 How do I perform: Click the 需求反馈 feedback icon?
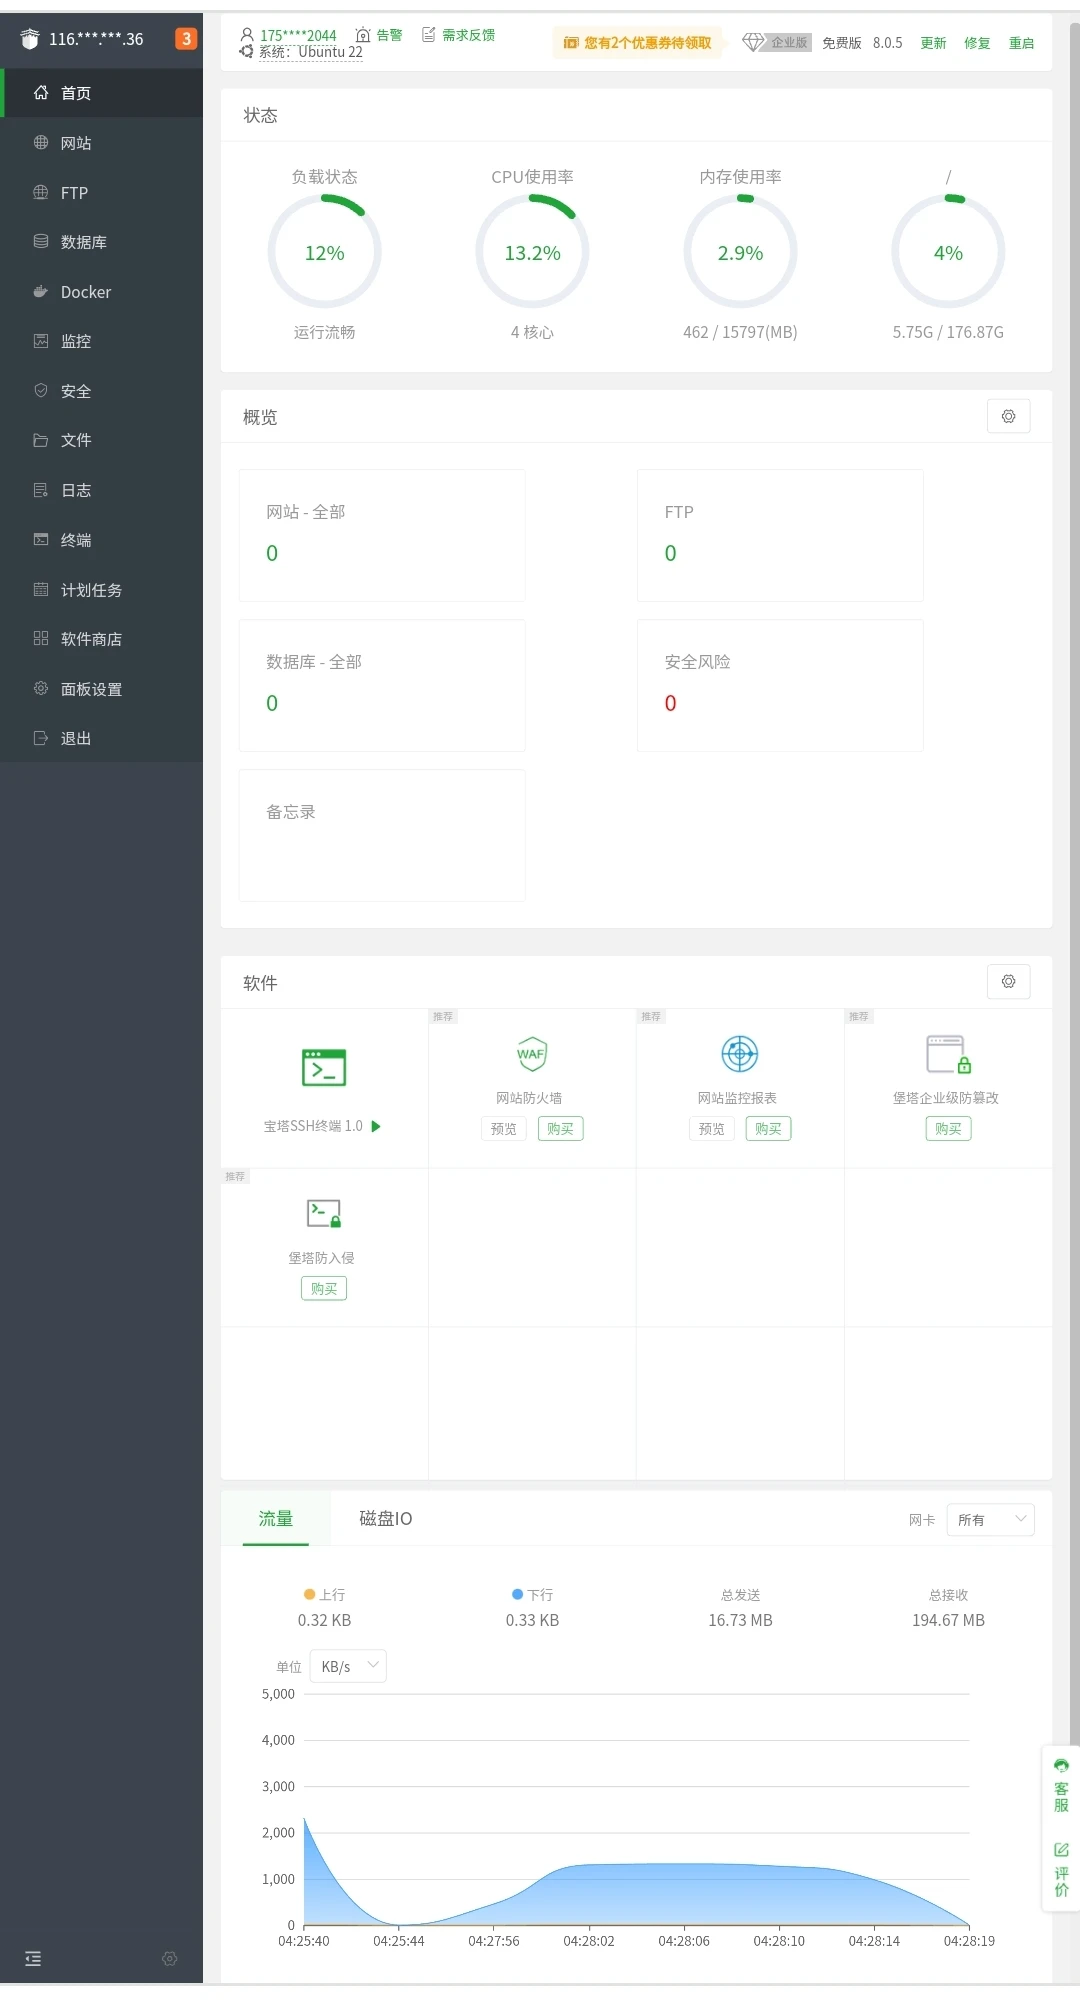428,35
